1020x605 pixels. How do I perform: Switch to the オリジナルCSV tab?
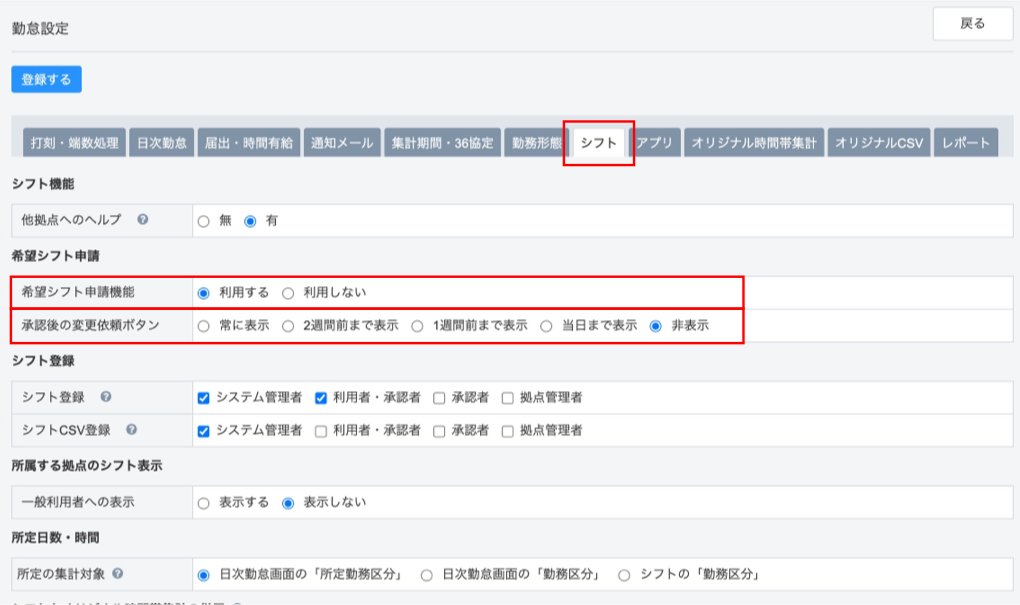[879, 143]
